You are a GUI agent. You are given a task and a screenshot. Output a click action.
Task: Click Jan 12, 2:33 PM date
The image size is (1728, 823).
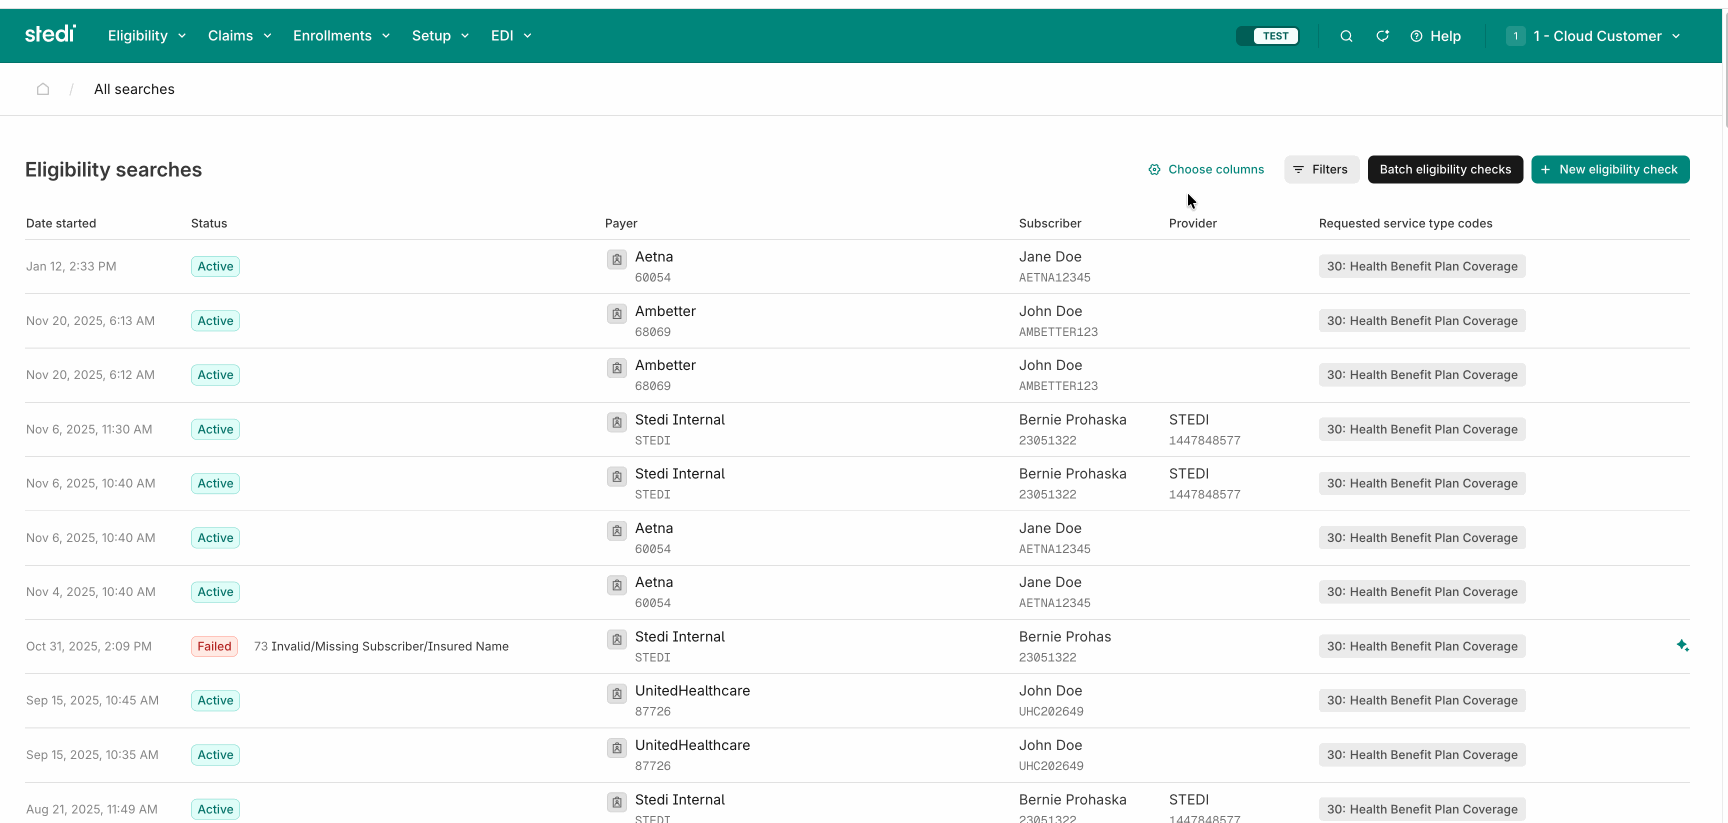coord(71,267)
